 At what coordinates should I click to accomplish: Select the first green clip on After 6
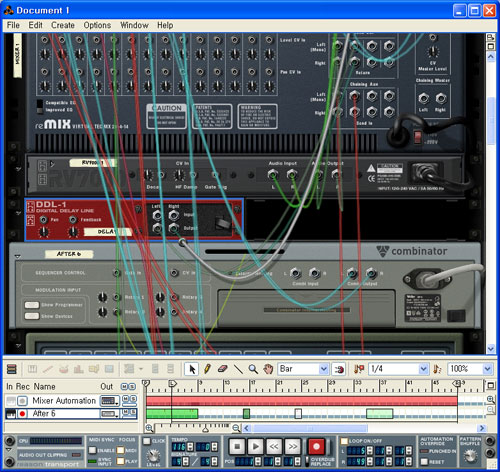(172, 414)
